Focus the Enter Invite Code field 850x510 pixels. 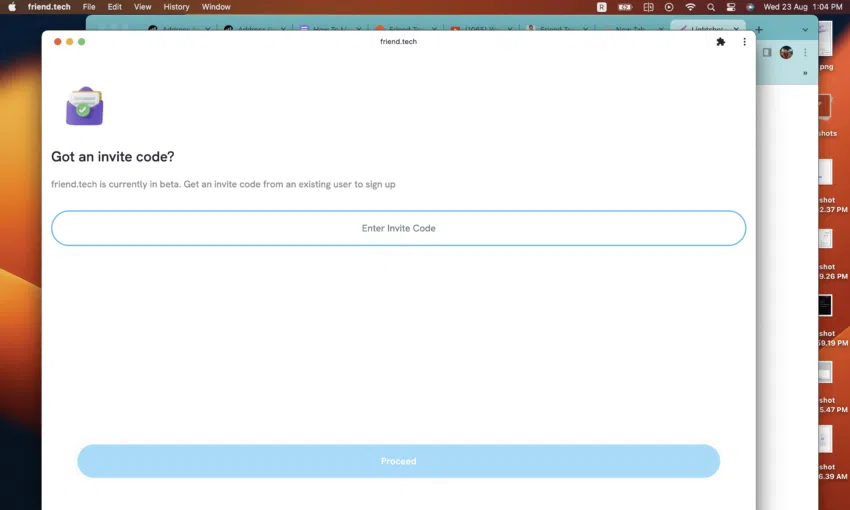click(398, 228)
